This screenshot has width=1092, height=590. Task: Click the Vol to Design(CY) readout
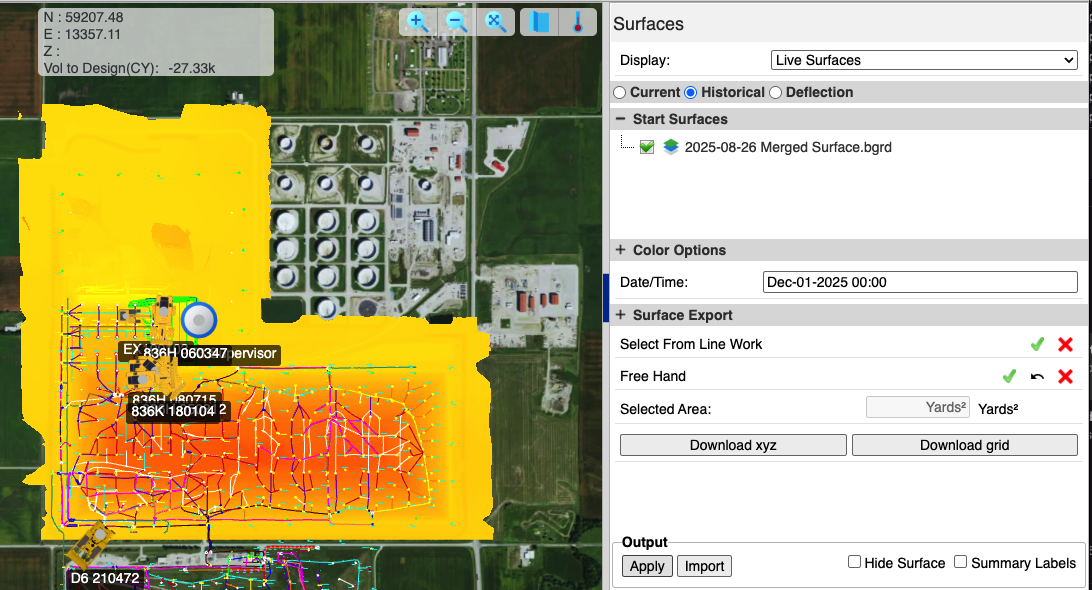click(x=130, y=68)
